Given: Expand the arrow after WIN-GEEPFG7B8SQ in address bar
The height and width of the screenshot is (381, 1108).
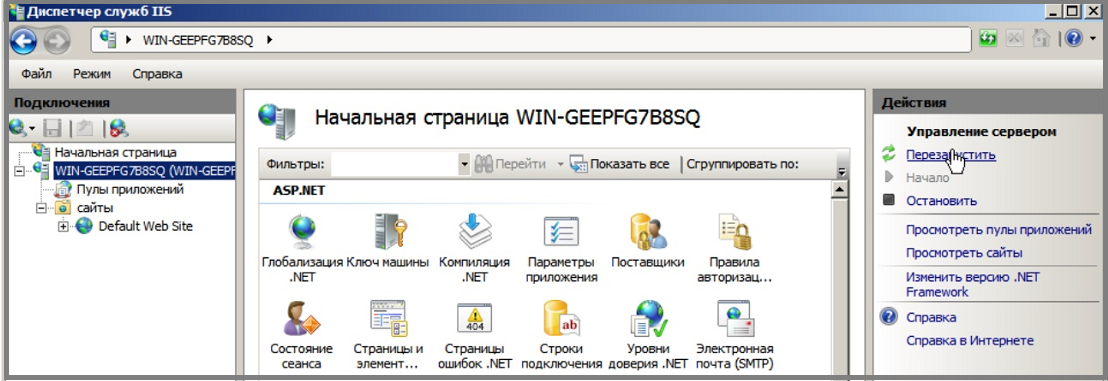Looking at the screenshot, I should [x=269, y=40].
